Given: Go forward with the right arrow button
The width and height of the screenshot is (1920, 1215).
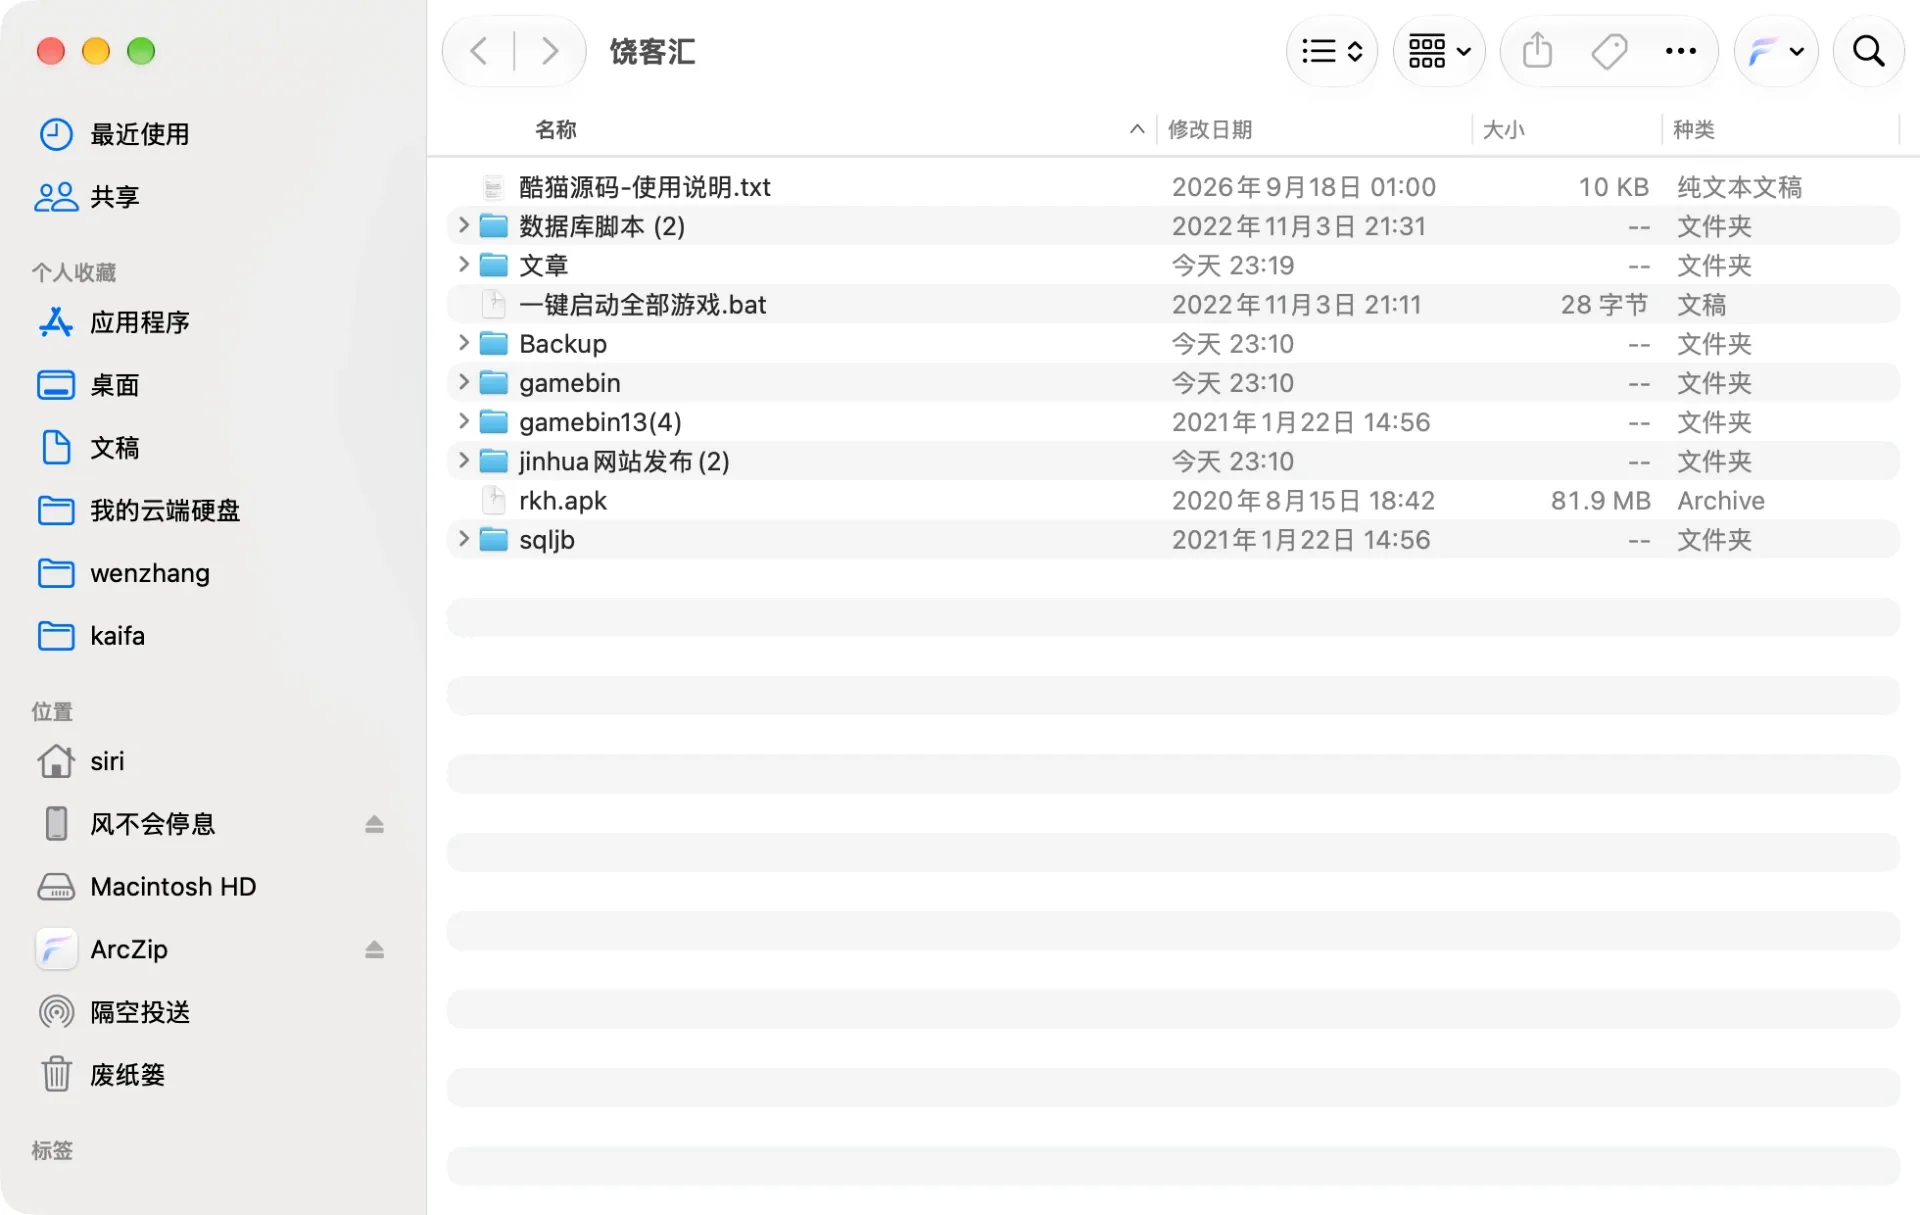Looking at the screenshot, I should [549, 51].
